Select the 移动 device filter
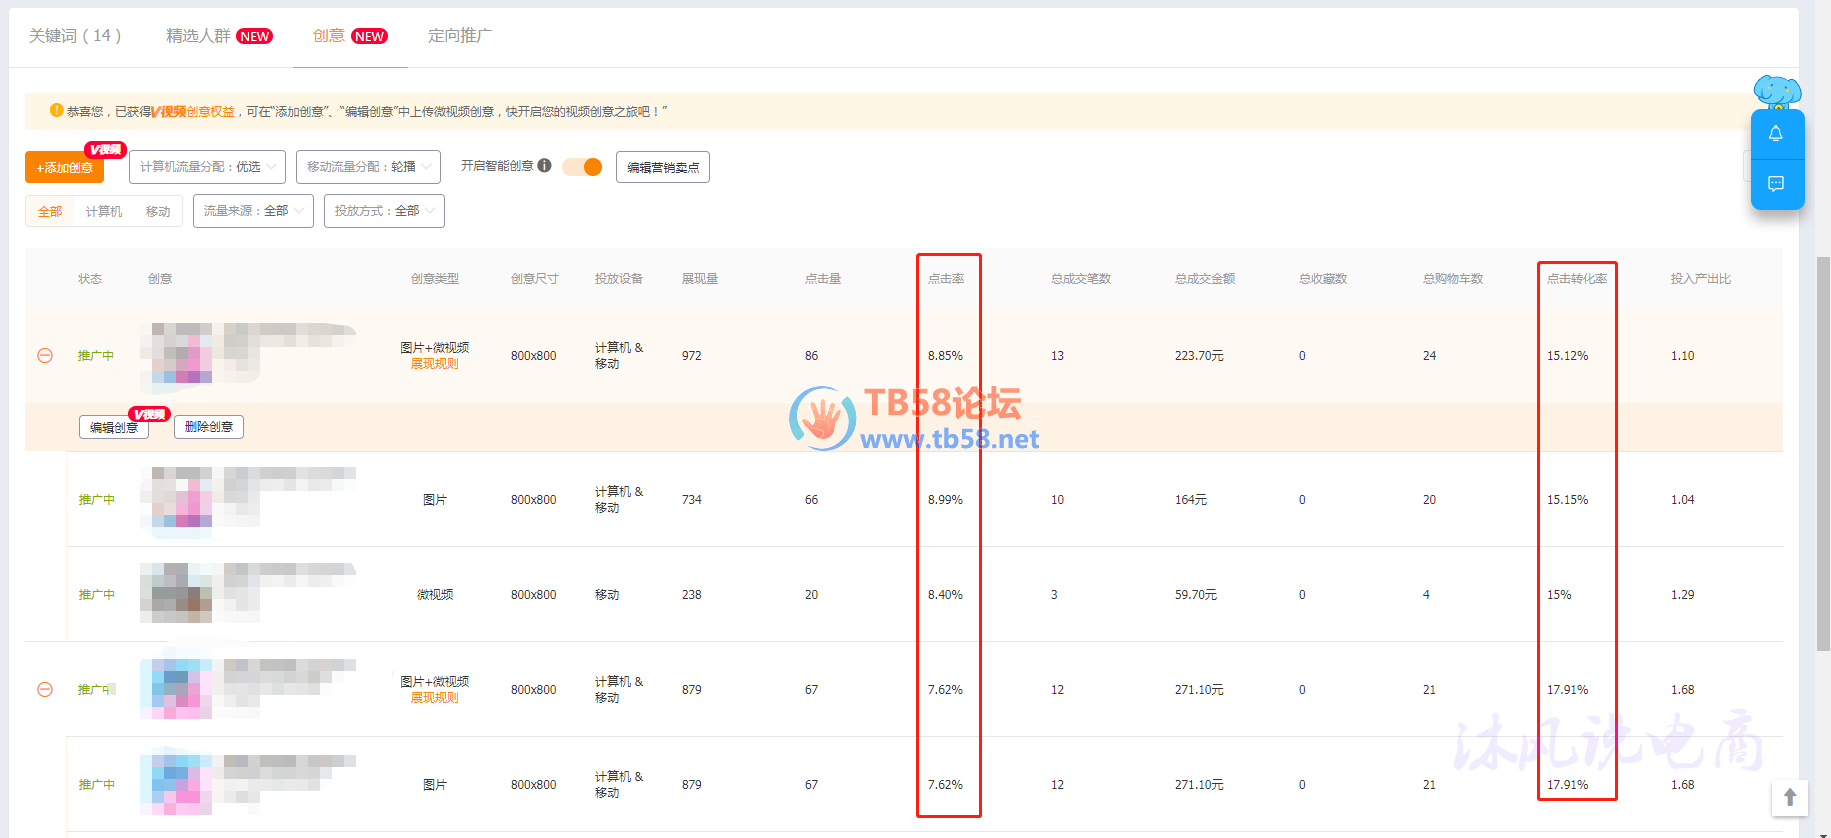Screen dimensions: 1831x838 (x=158, y=212)
